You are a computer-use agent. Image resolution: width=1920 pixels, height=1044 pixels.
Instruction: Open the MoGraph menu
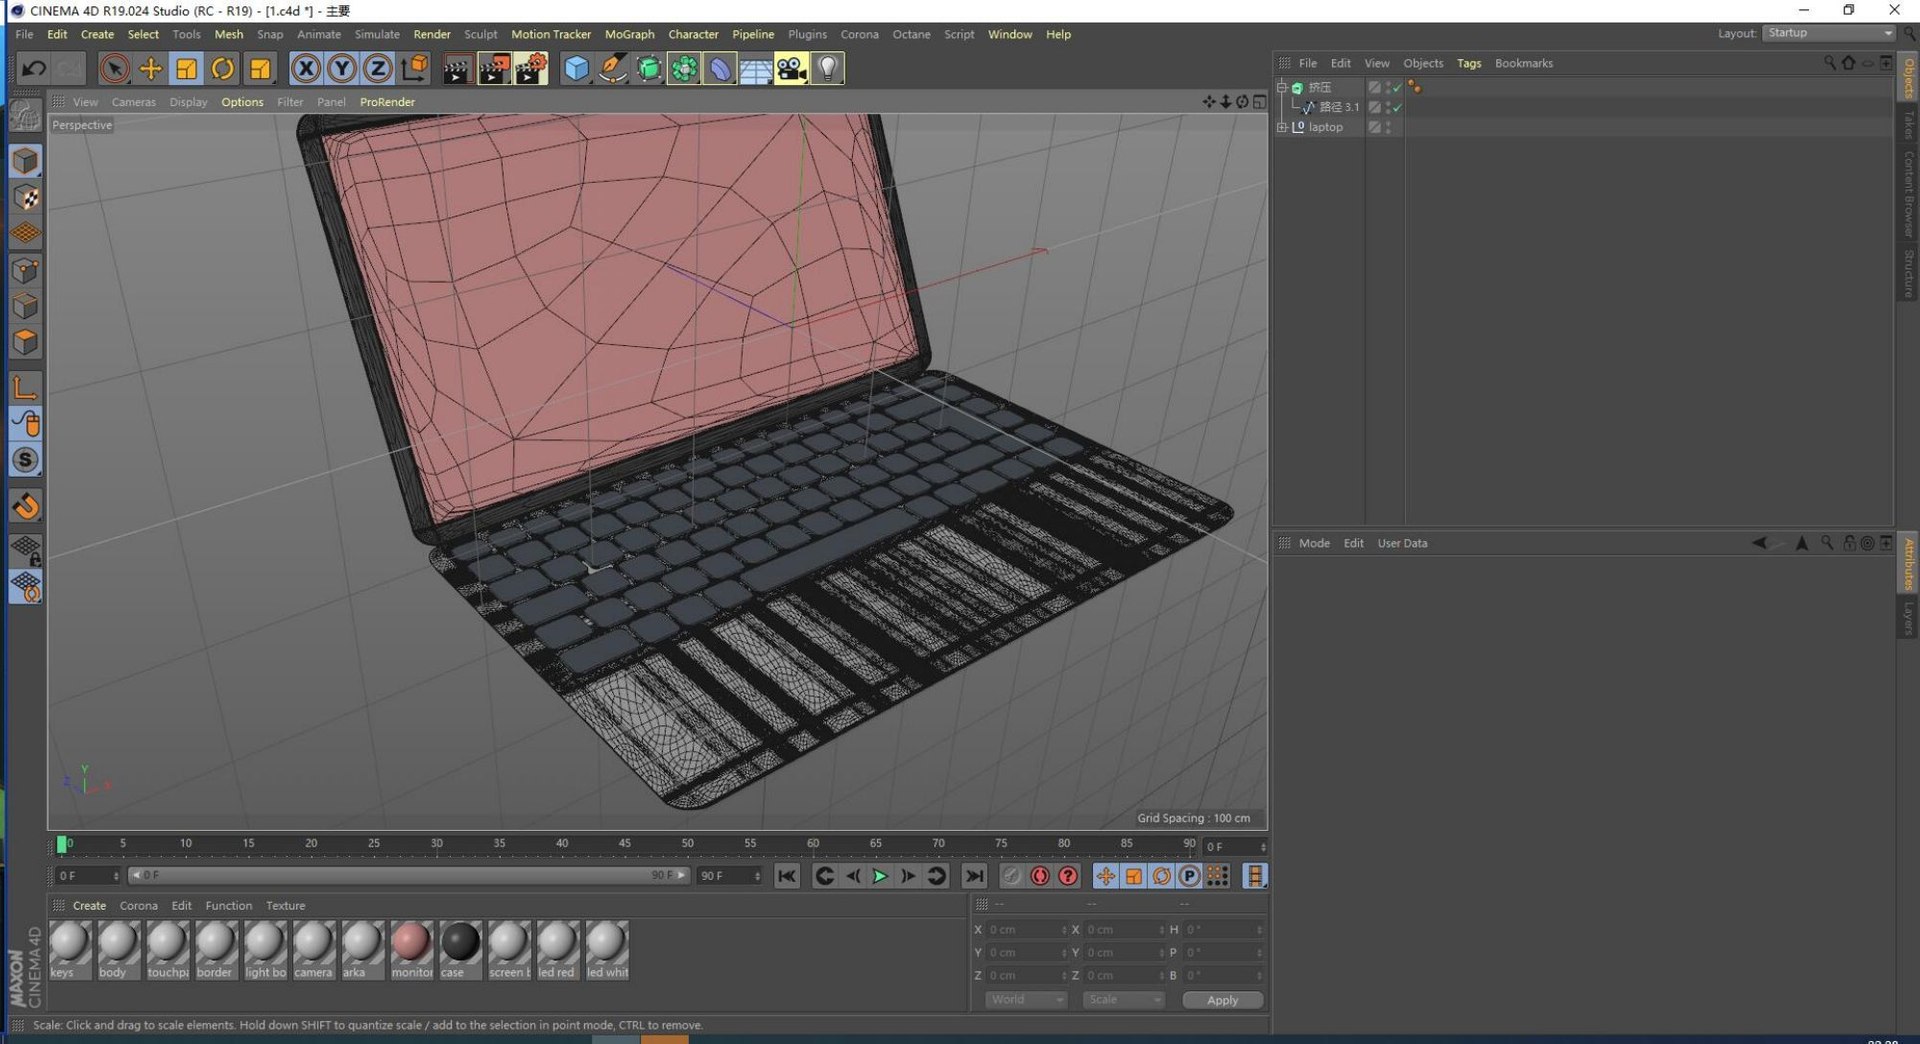tap(629, 34)
